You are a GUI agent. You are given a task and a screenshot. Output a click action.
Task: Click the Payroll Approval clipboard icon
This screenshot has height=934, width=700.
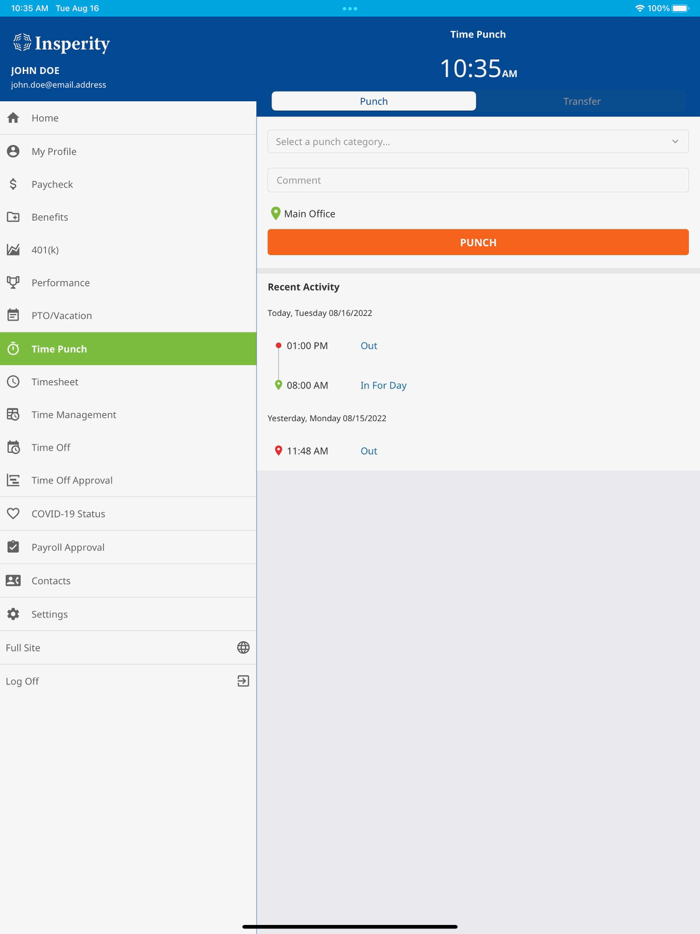point(13,547)
